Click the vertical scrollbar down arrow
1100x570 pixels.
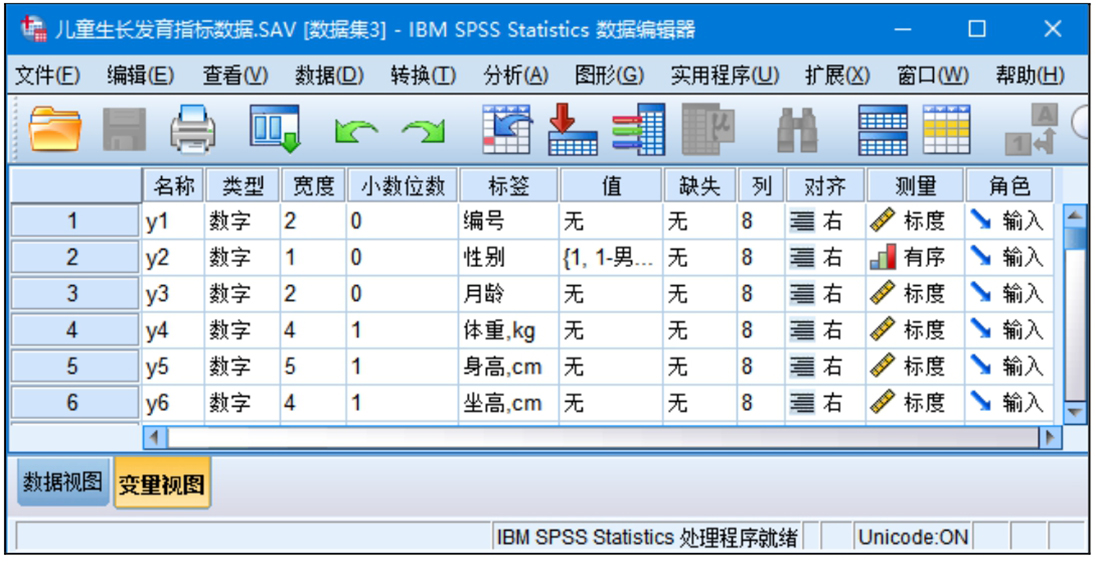point(1075,412)
